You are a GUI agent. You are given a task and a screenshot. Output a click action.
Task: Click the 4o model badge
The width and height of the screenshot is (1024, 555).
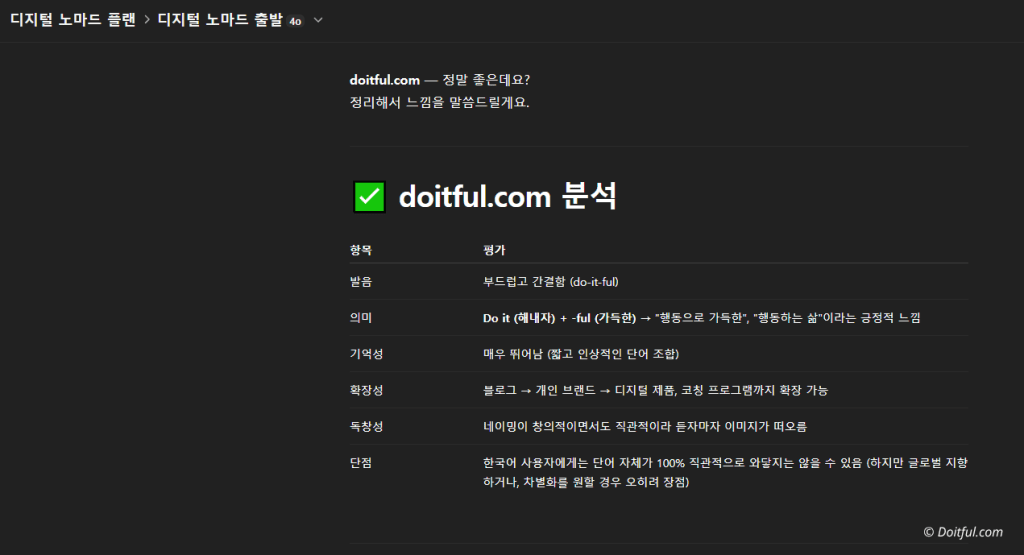tap(295, 22)
